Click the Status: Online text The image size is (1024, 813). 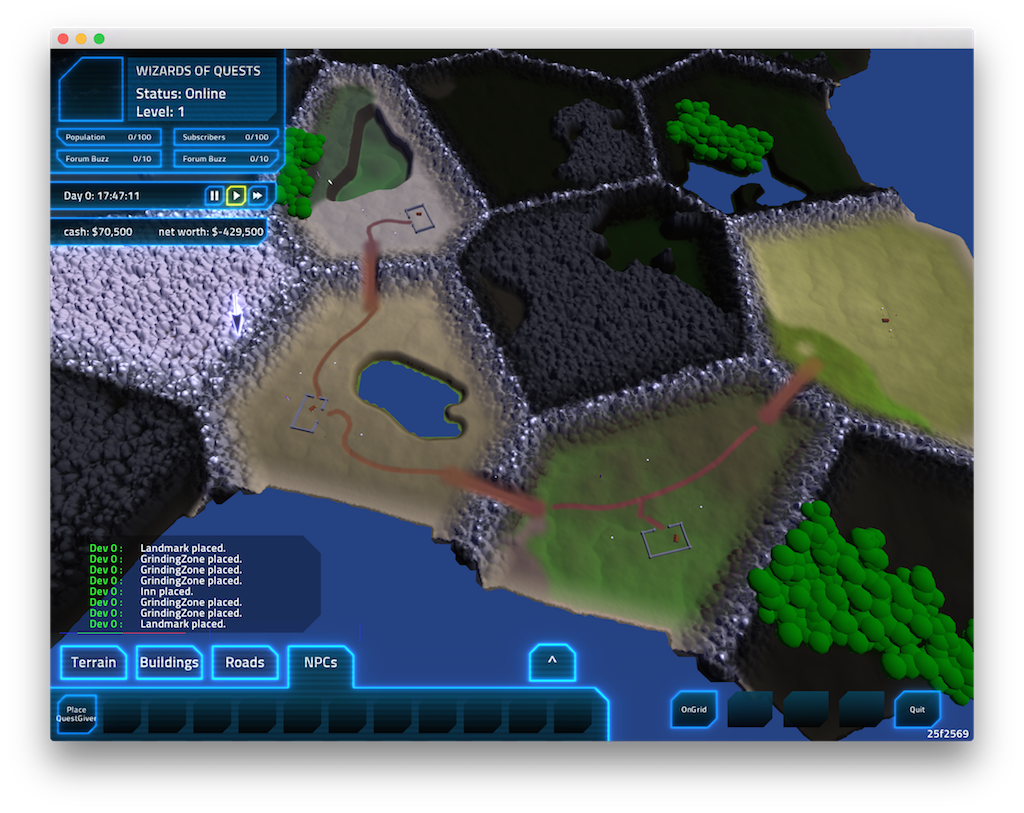coord(181,93)
